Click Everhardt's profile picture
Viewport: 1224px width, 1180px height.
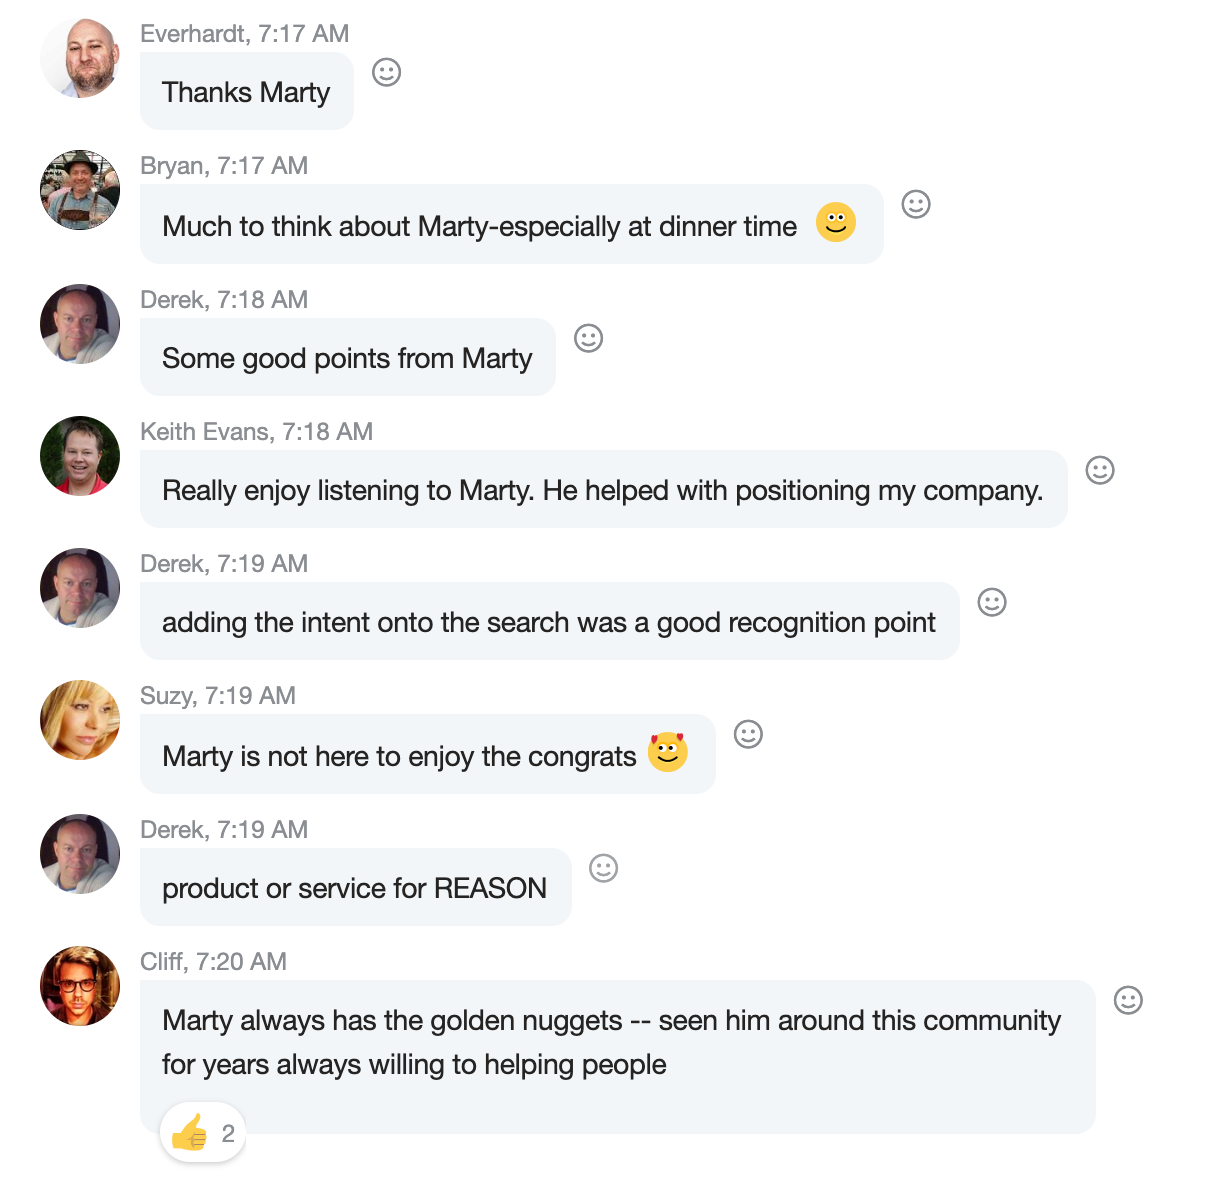[80, 58]
